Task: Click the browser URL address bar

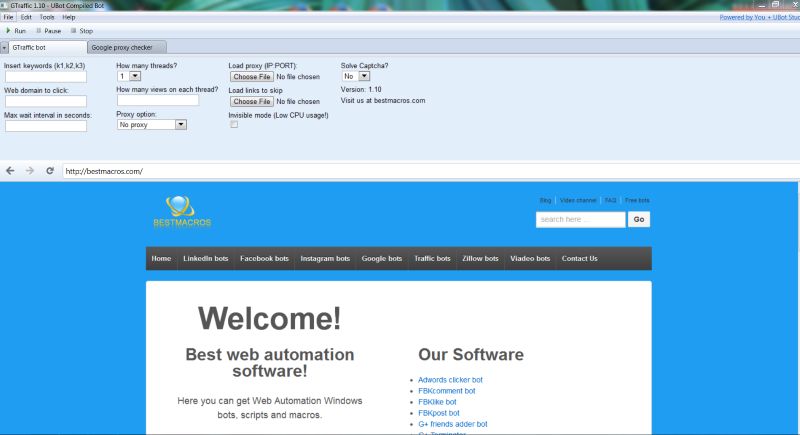Action: (429, 171)
